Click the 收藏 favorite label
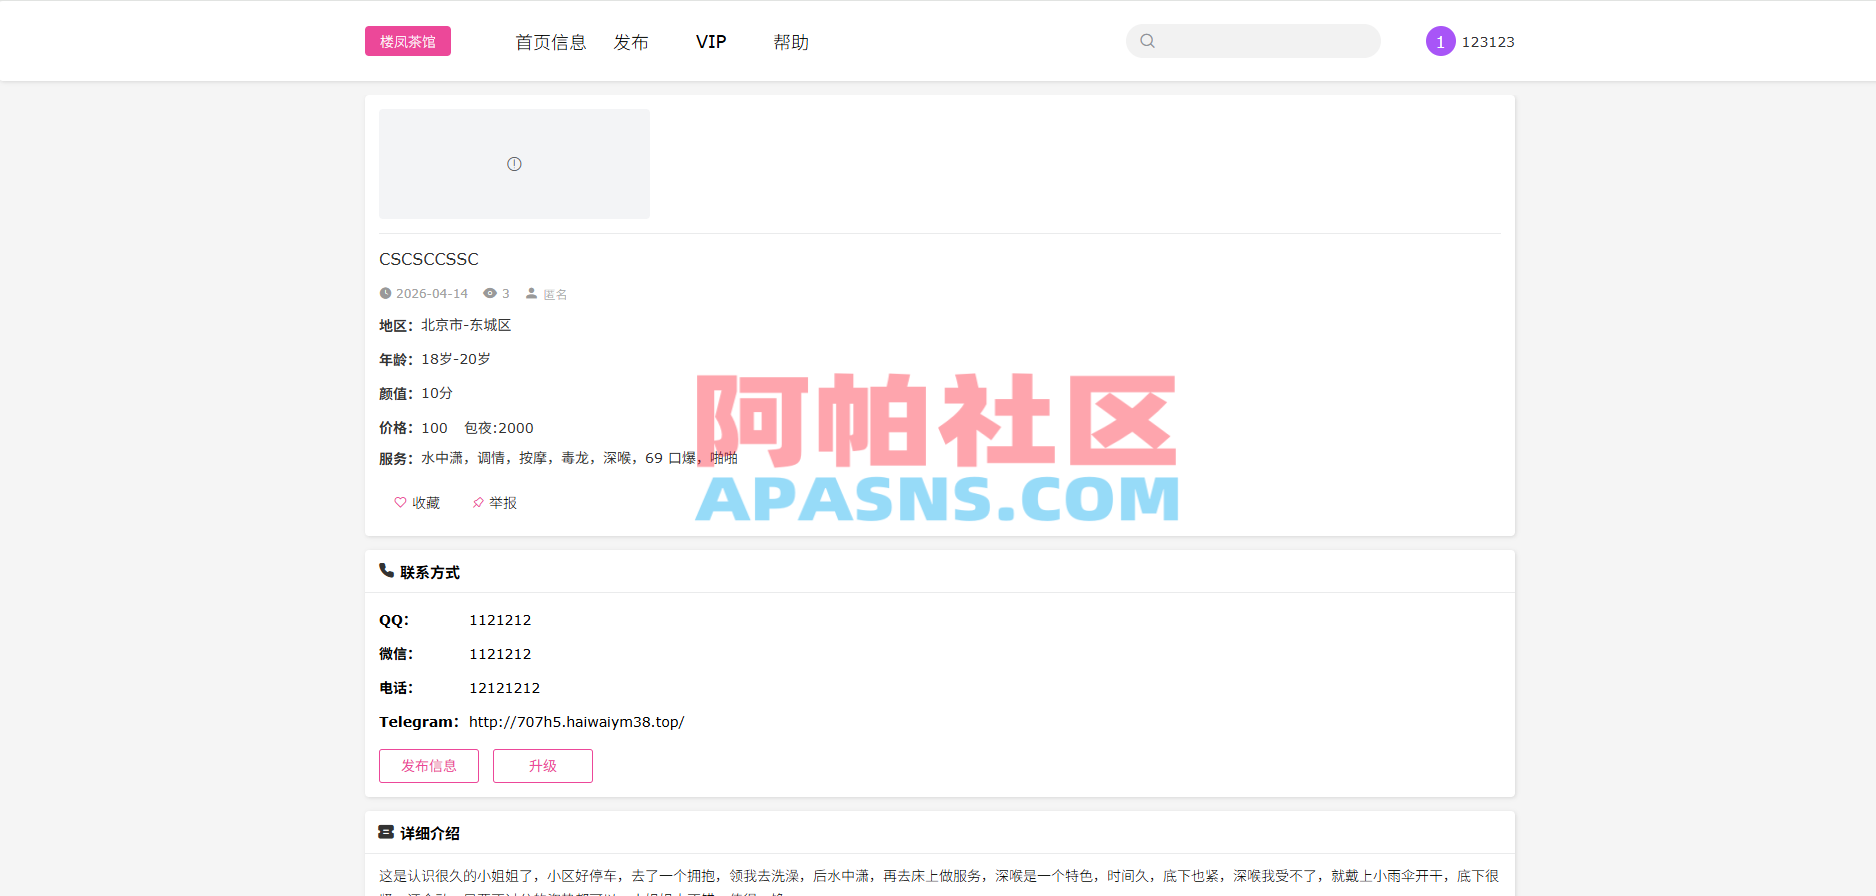The height and width of the screenshot is (896, 1876). click(x=426, y=503)
